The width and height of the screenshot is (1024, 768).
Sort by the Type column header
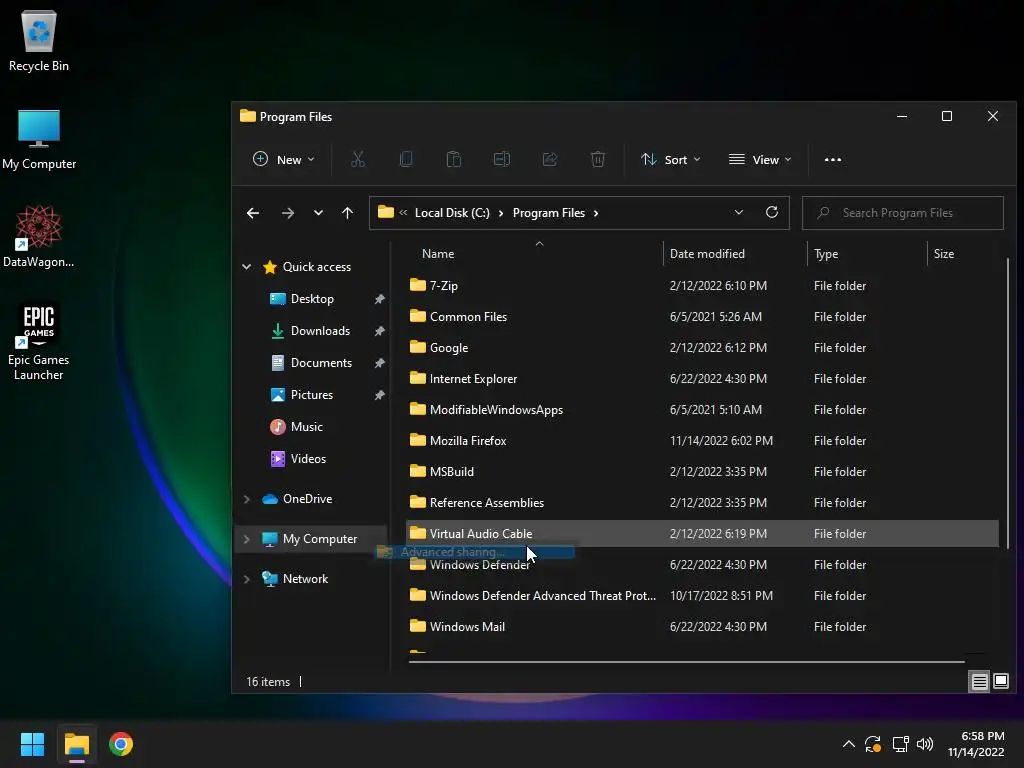825,254
